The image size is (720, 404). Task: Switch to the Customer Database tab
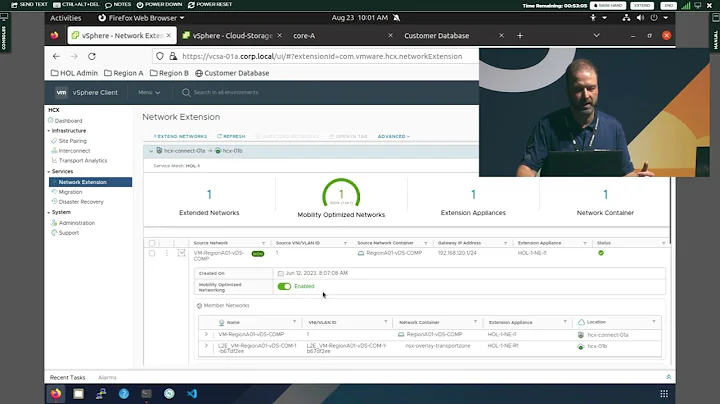[x=453, y=35]
